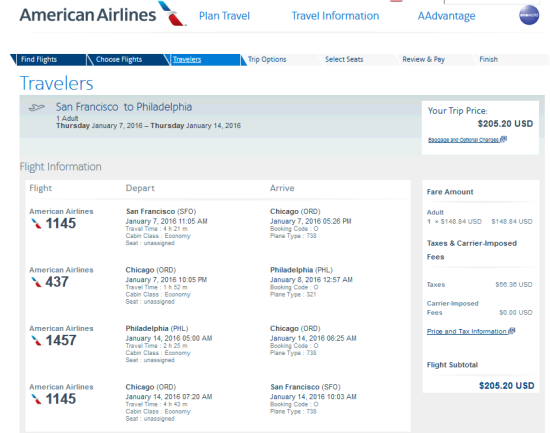The width and height of the screenshot is (550, 433).
Task: Click the oneworld globe icon
Action: pyautogui.click(x=529, y=15)
